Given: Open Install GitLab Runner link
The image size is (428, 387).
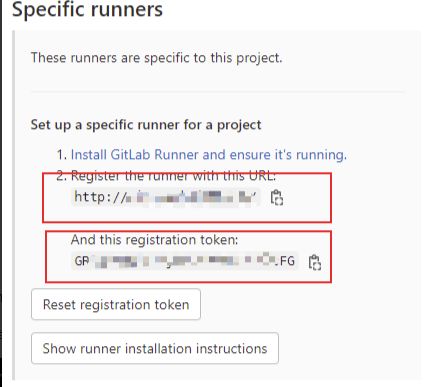Looking at the screenshot, I should 209,155.
